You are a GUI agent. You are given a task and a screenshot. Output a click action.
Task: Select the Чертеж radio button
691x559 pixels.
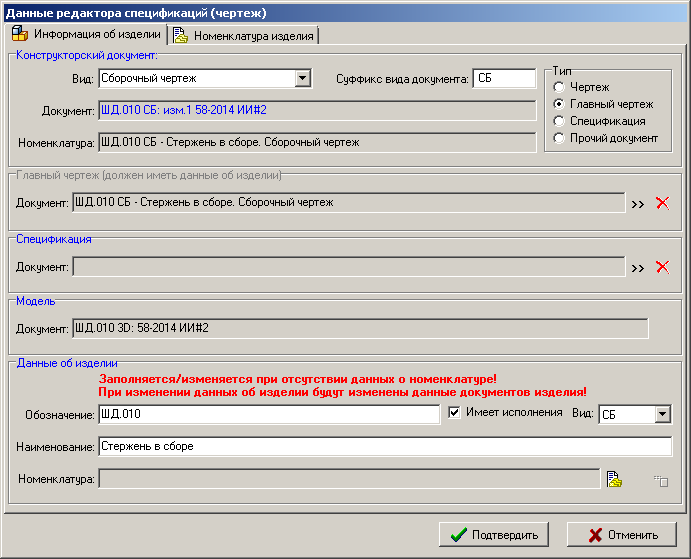pyautogui.click(x=559, y=88)
